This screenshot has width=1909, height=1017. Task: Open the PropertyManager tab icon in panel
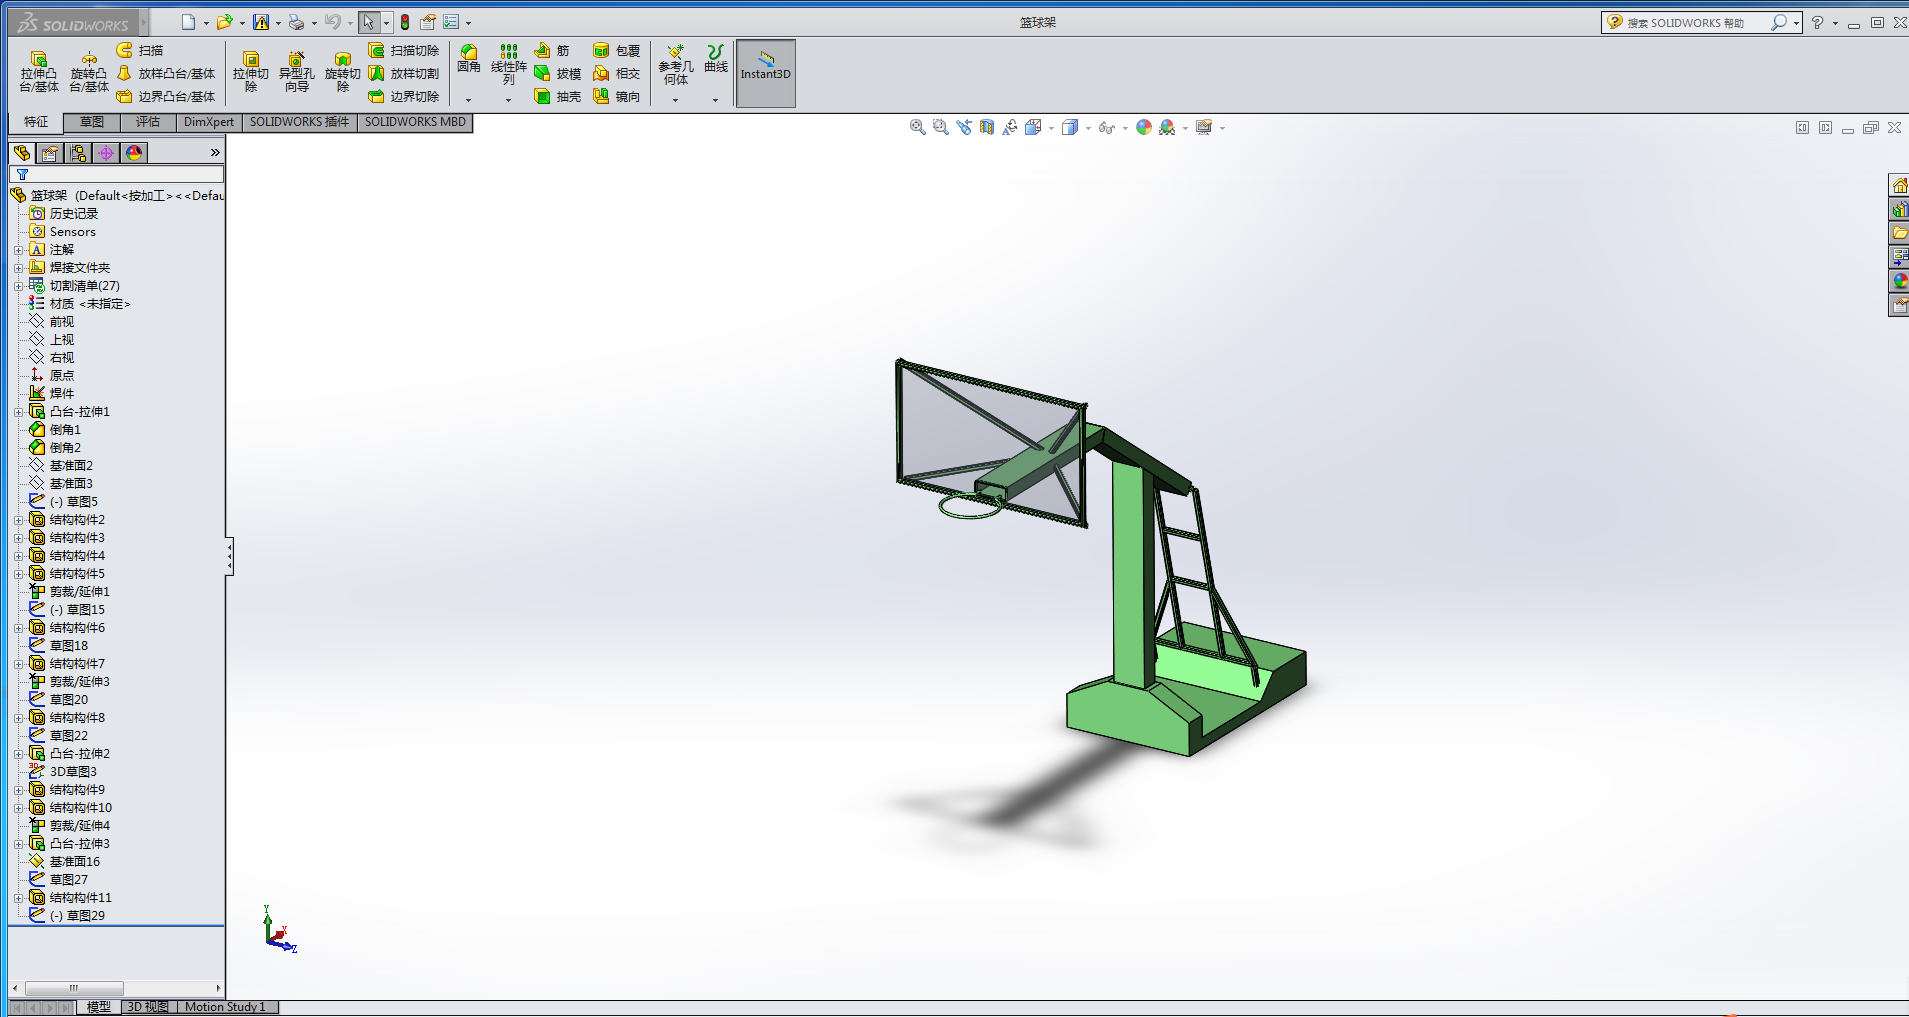(x=50, y=153)
